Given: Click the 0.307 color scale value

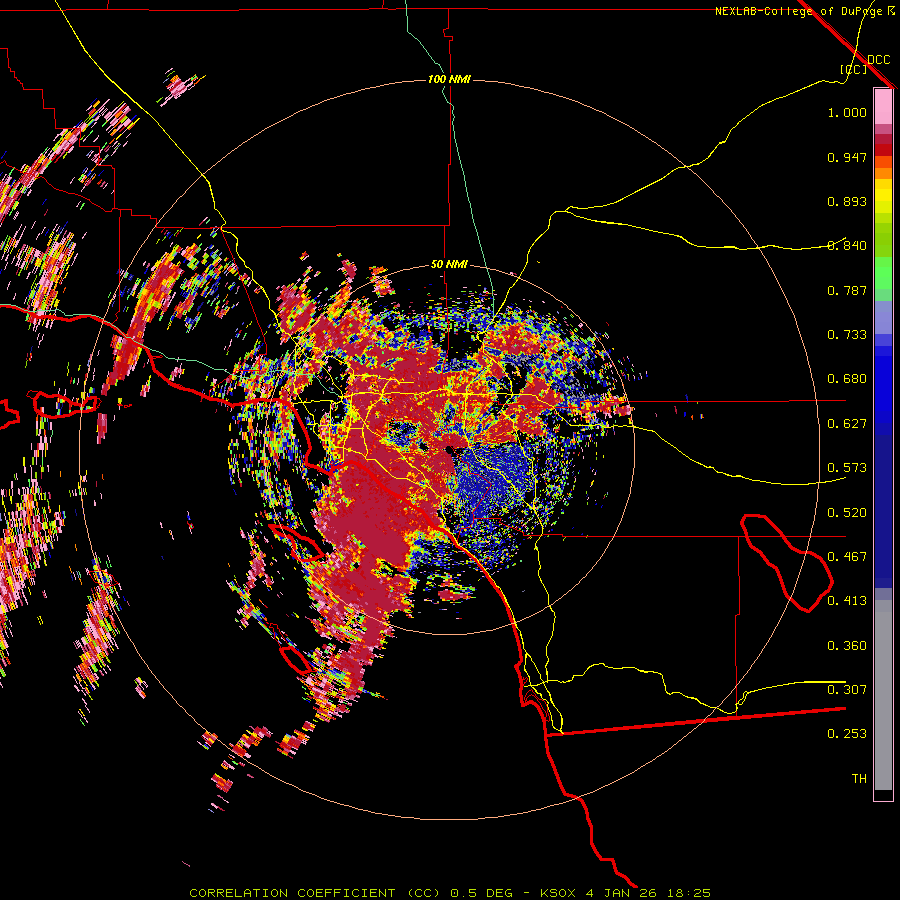Looking at the screenshot, I should (847, 689).
